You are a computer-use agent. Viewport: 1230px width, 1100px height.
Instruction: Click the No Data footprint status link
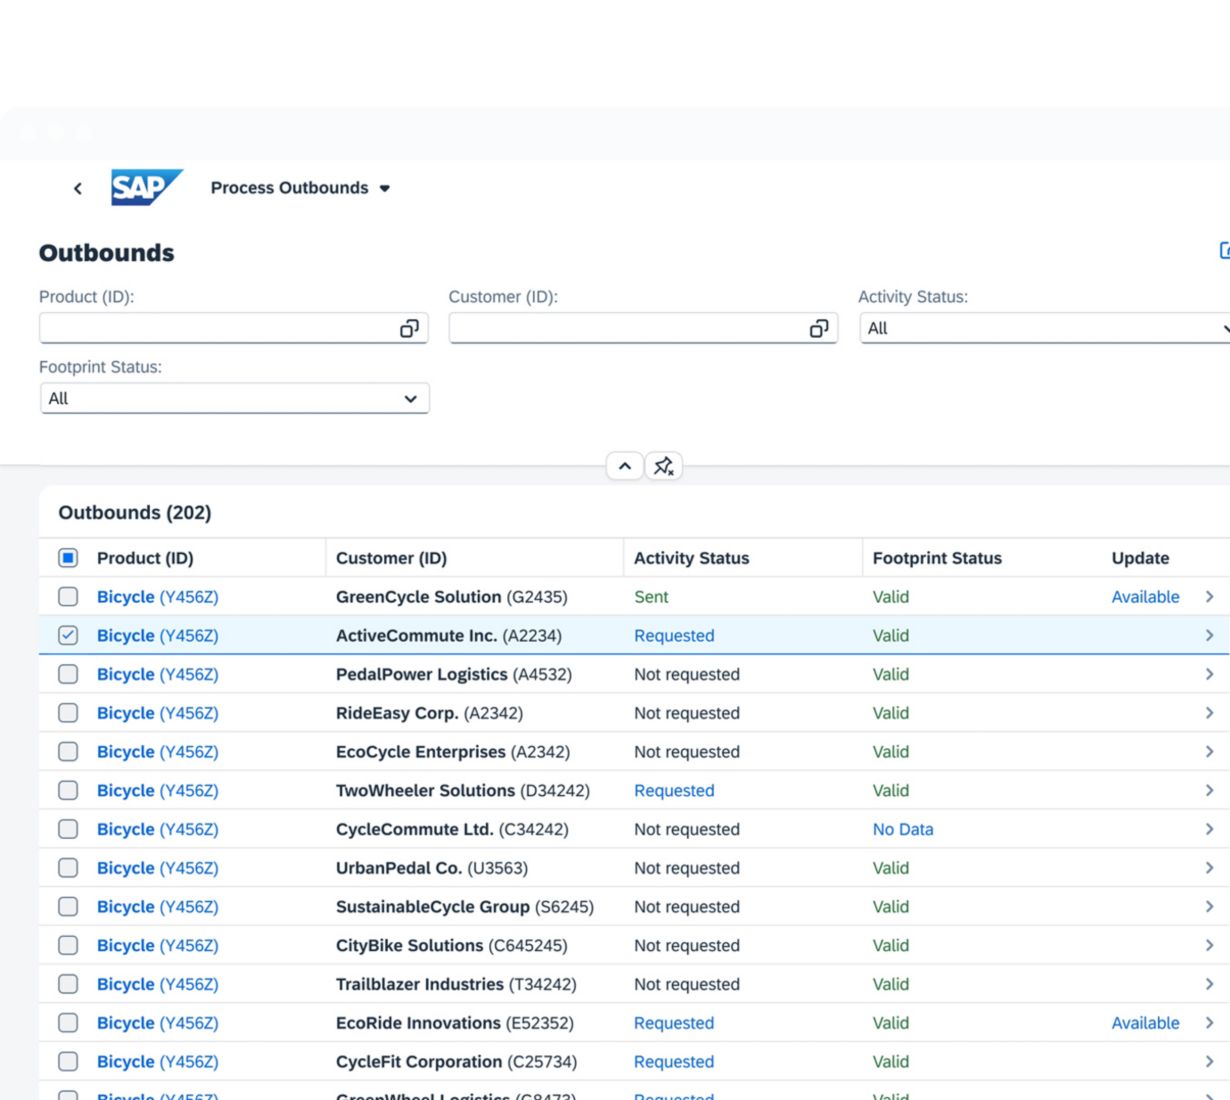click(x=902, y=829)
